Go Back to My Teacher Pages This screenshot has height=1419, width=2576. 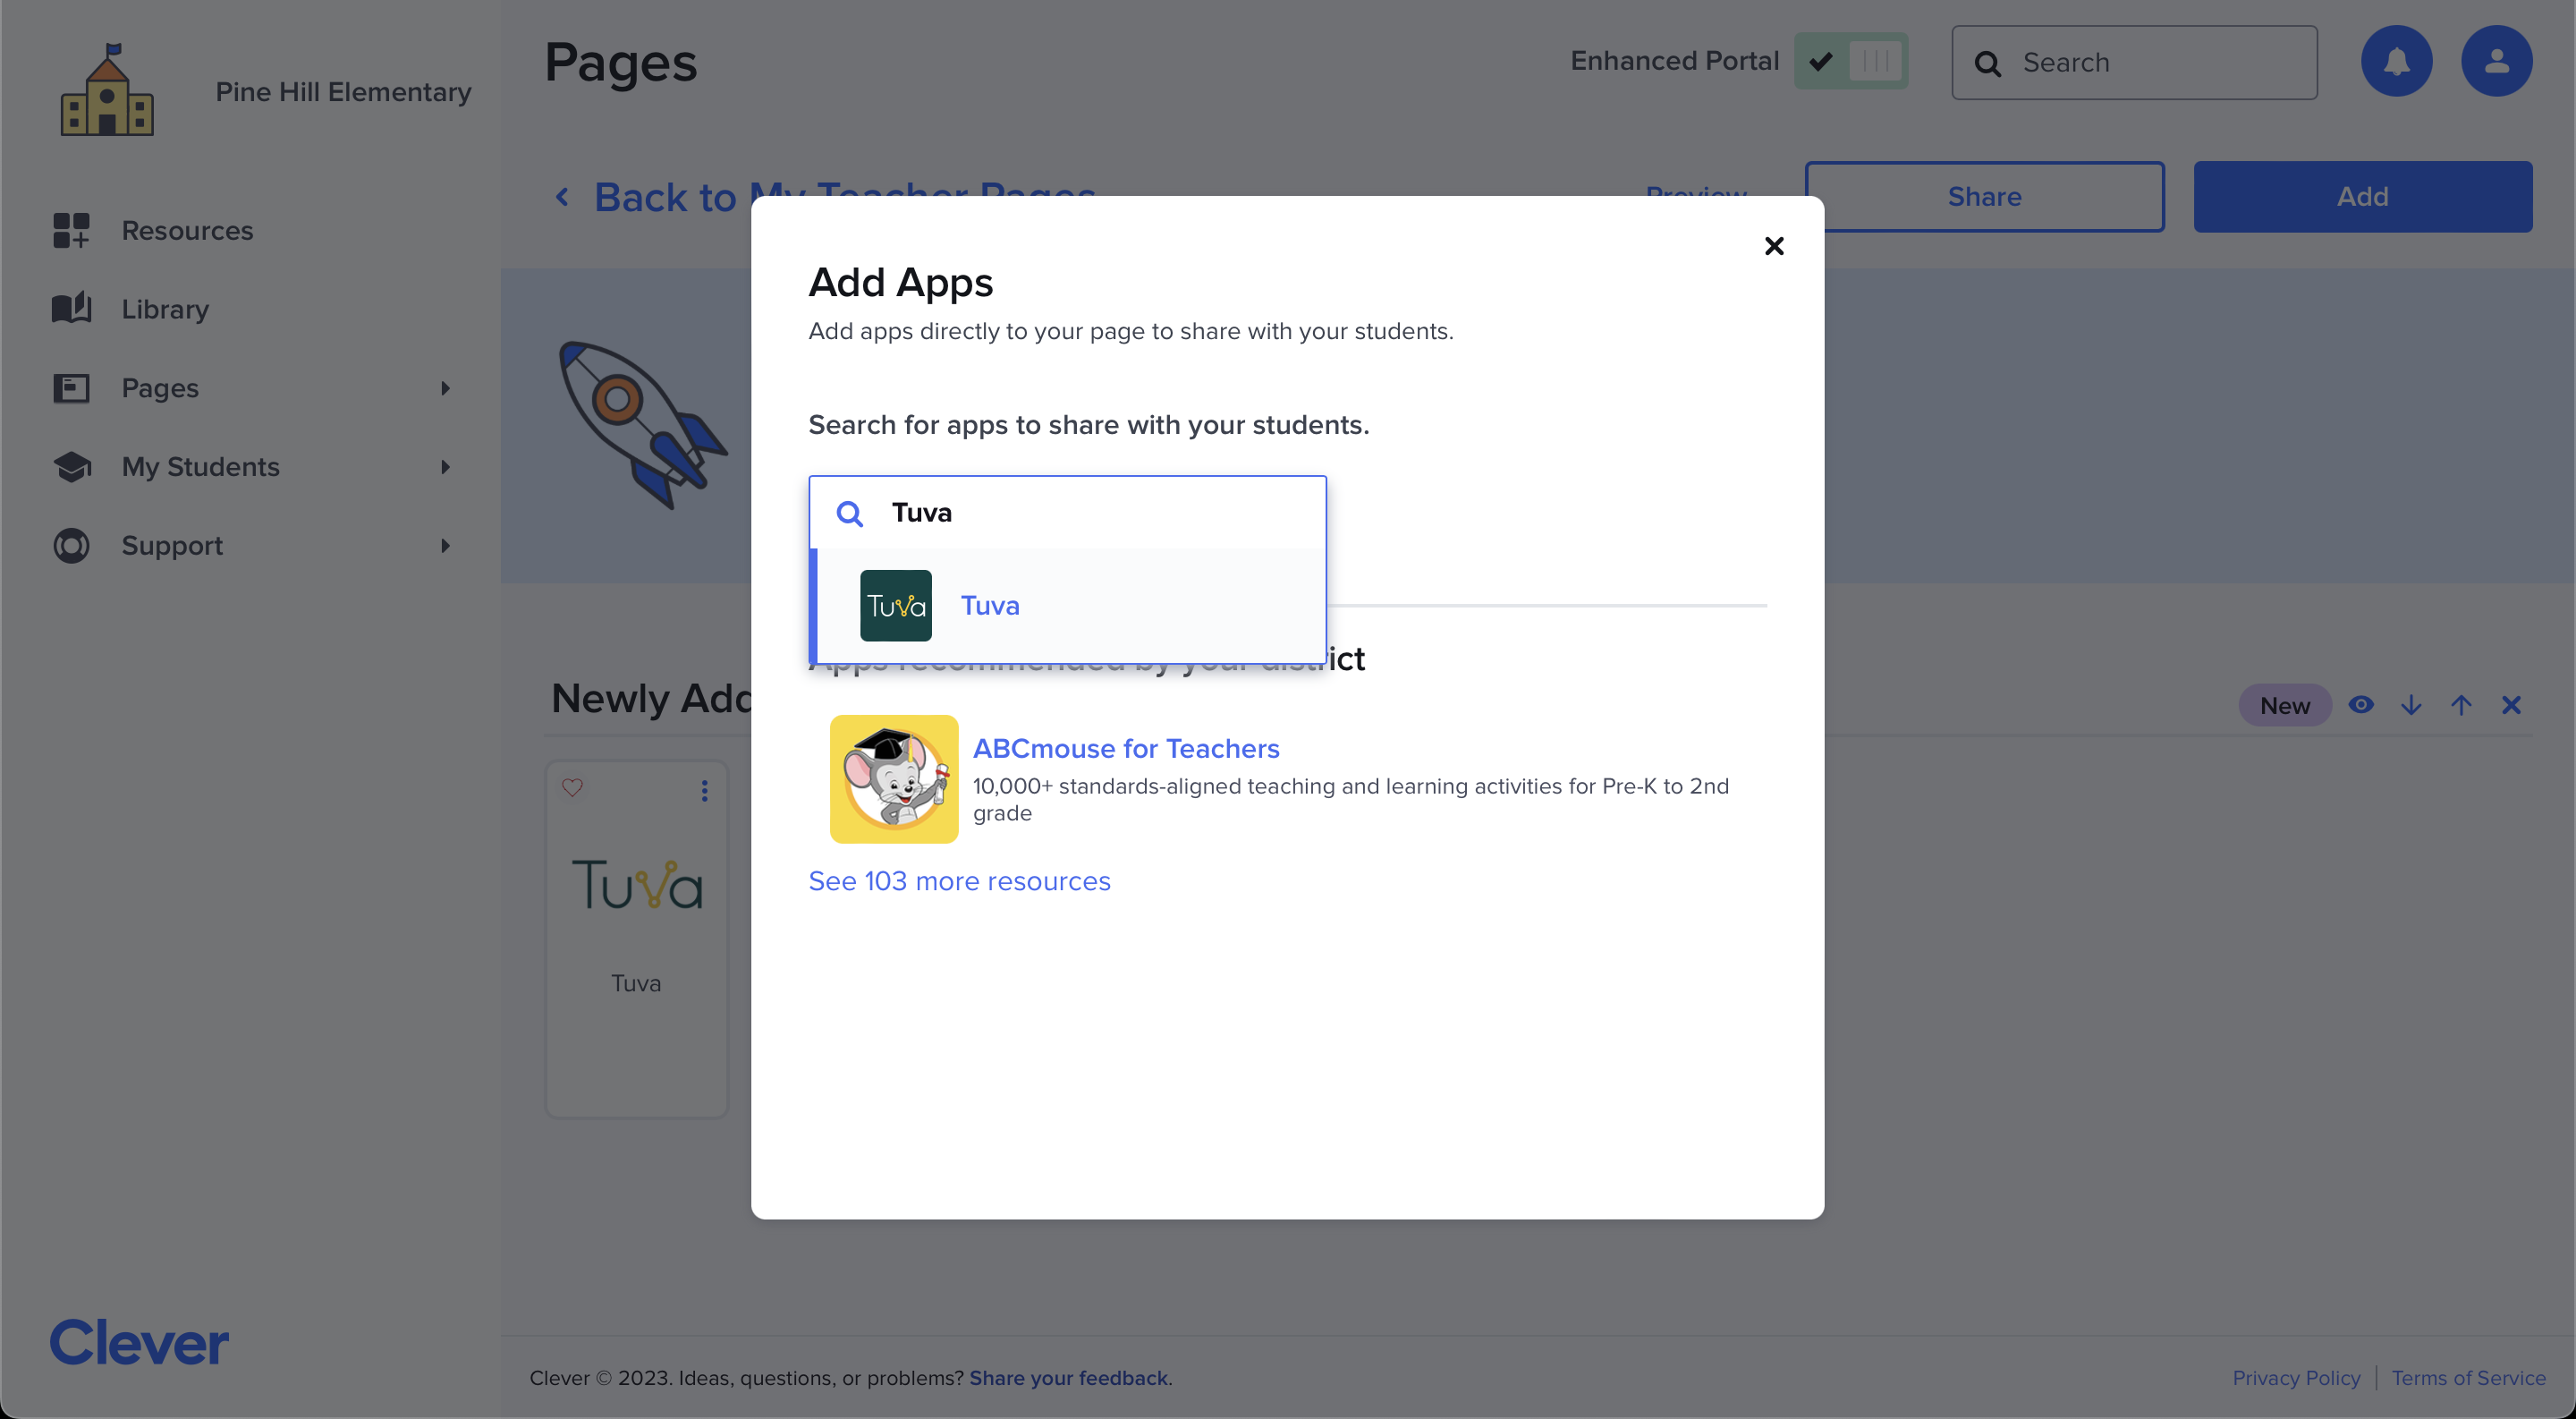844,198
